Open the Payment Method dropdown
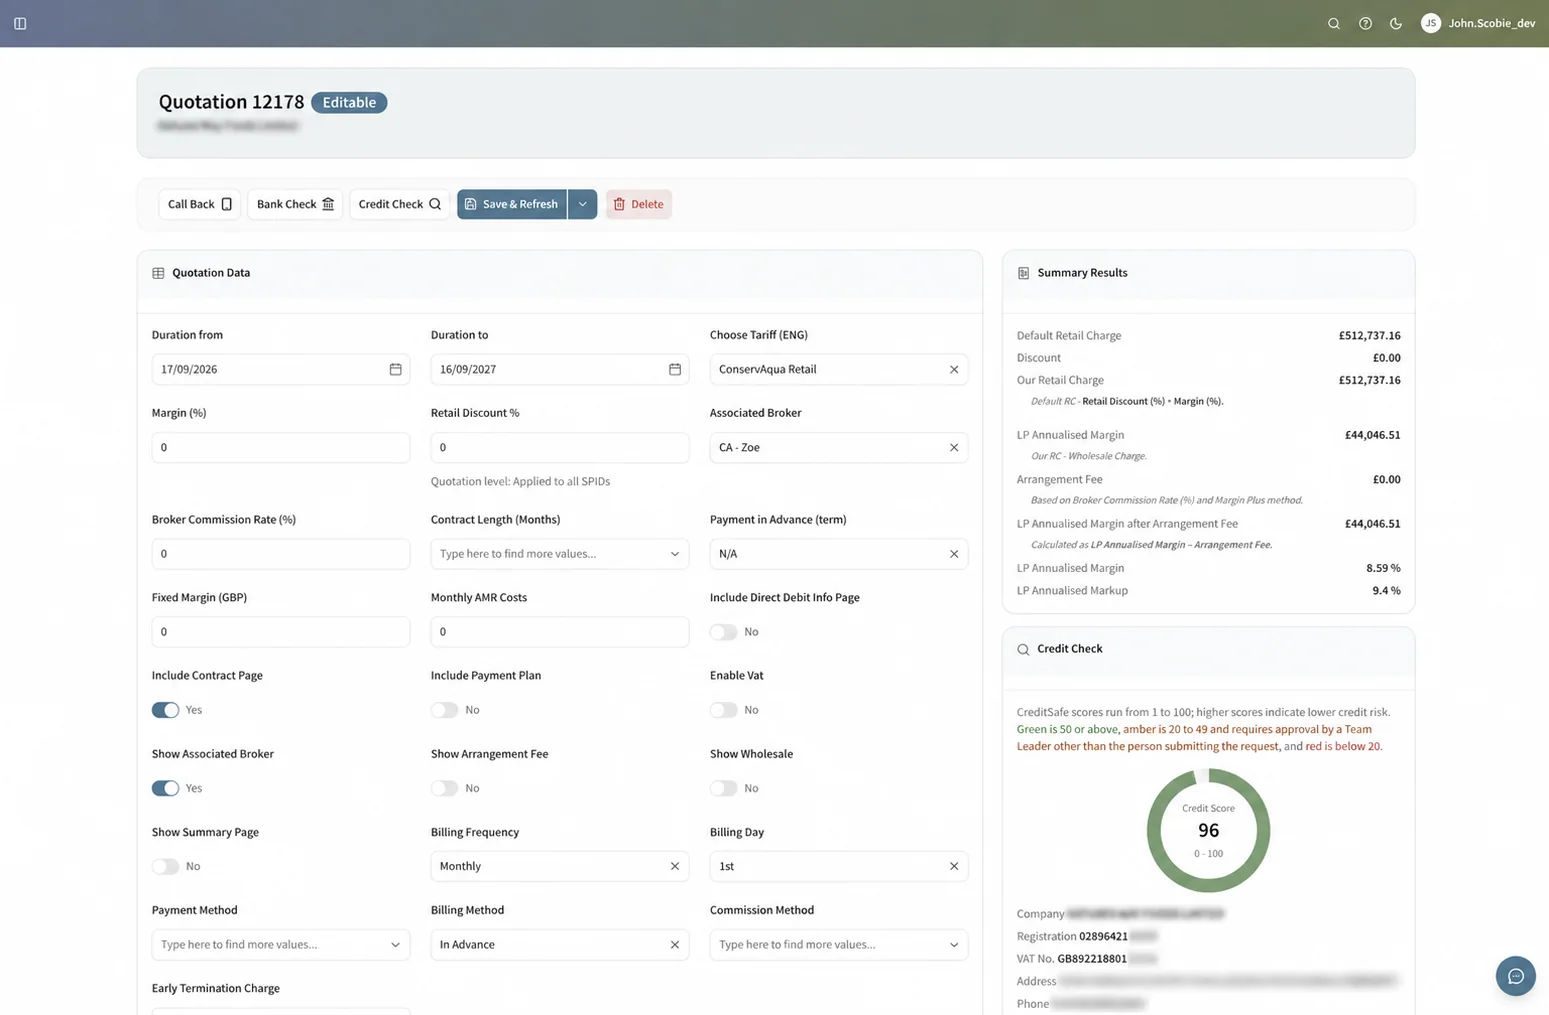Image resolution: width=1549 pixels, height=1015 pixels. coord(280,944)
